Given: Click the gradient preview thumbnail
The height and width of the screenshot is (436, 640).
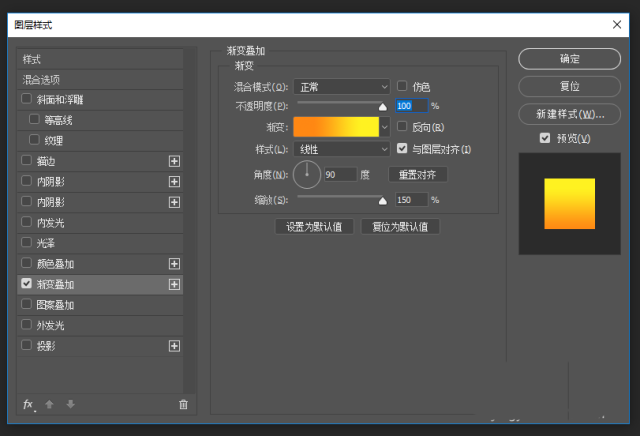Looking at the screenshot, I should [569, 204].
